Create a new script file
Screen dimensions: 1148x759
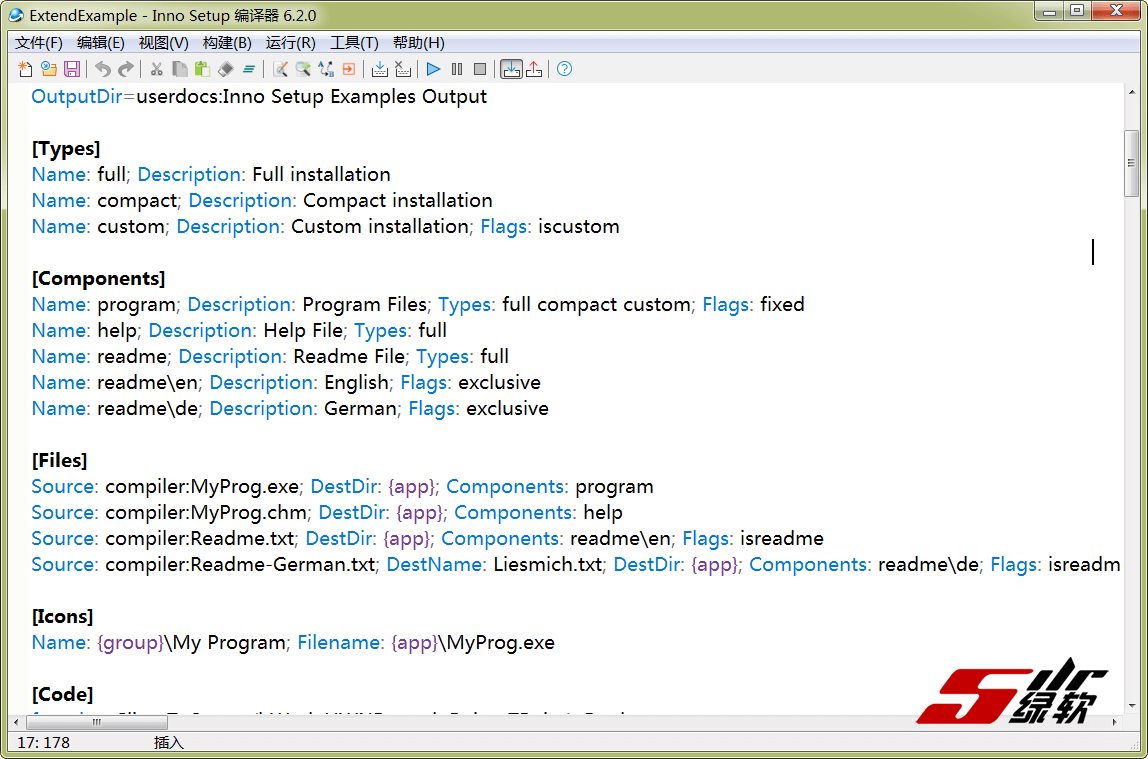[x=26, y=70]
